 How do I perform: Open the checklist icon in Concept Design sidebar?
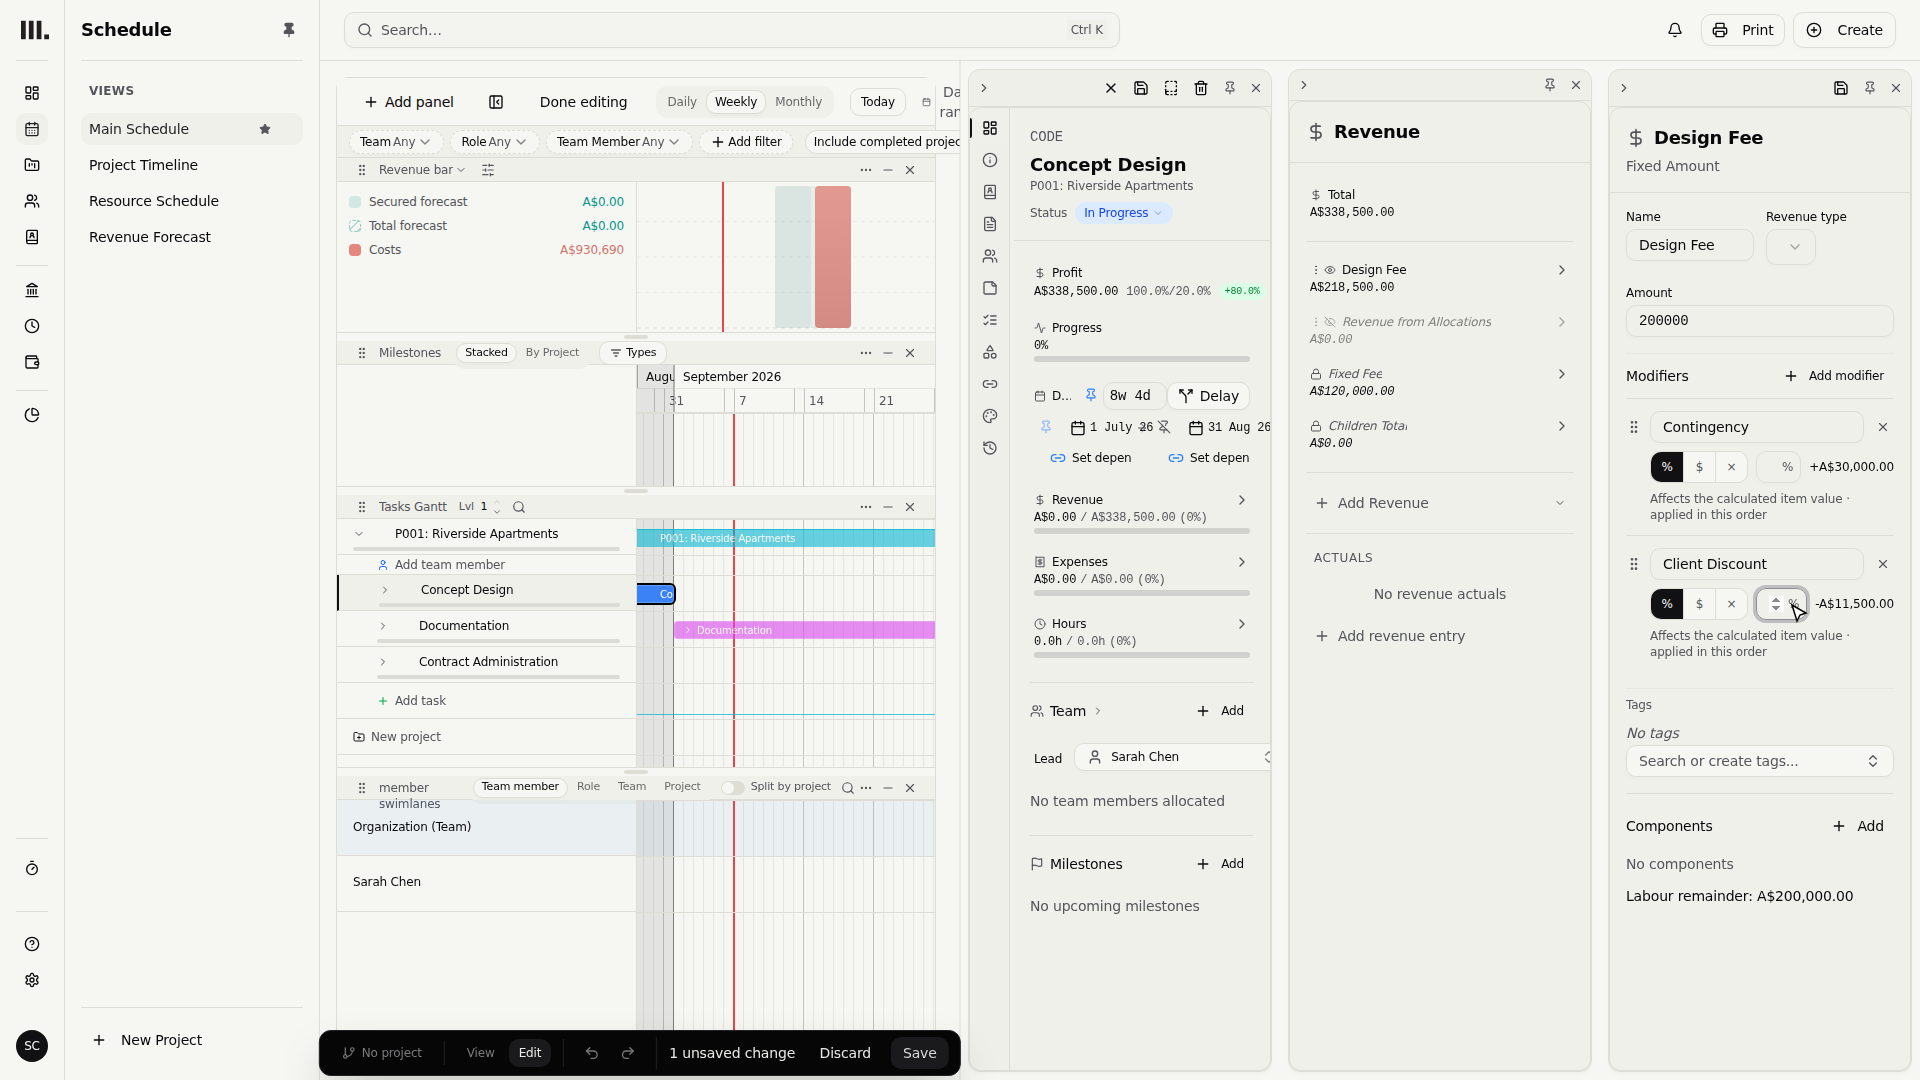pyautogui.click(x=990, y=320)
